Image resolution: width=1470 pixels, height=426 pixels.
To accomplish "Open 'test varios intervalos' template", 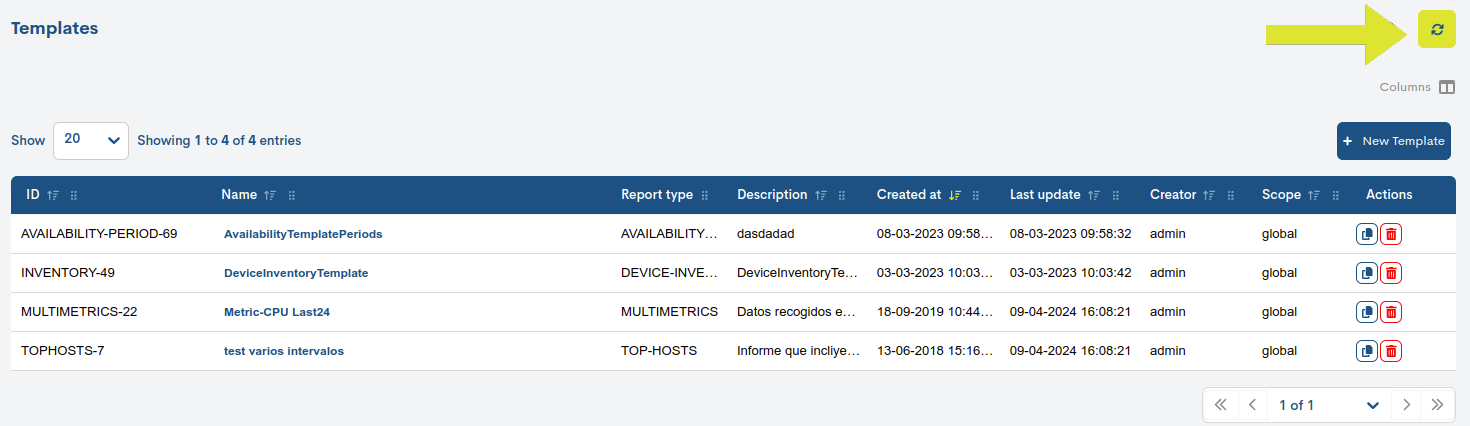I will (284, 351).
